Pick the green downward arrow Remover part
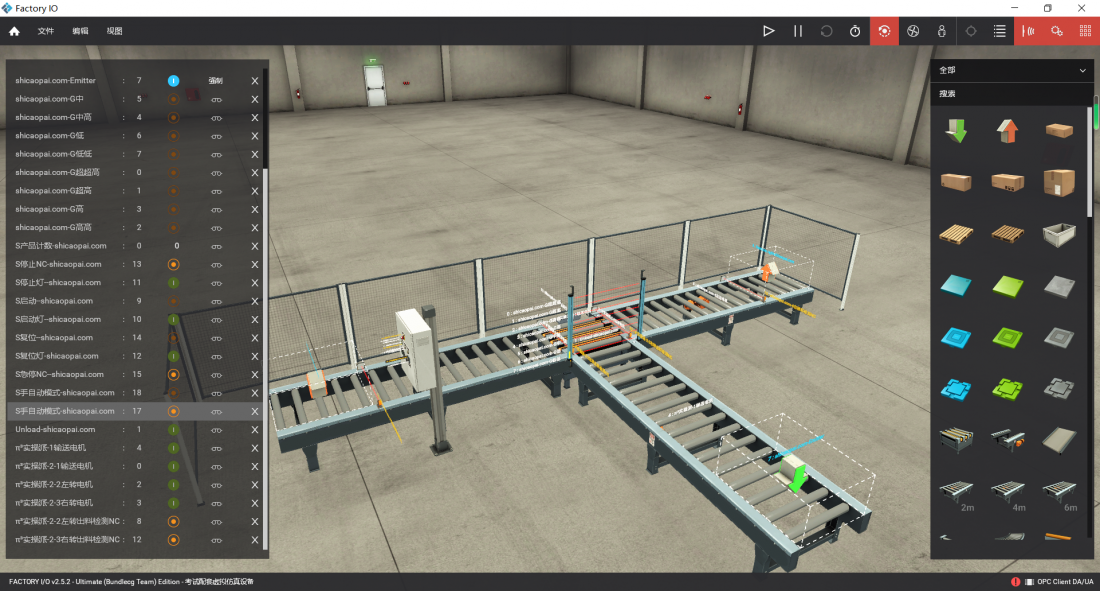 click(x=956, y=131)
